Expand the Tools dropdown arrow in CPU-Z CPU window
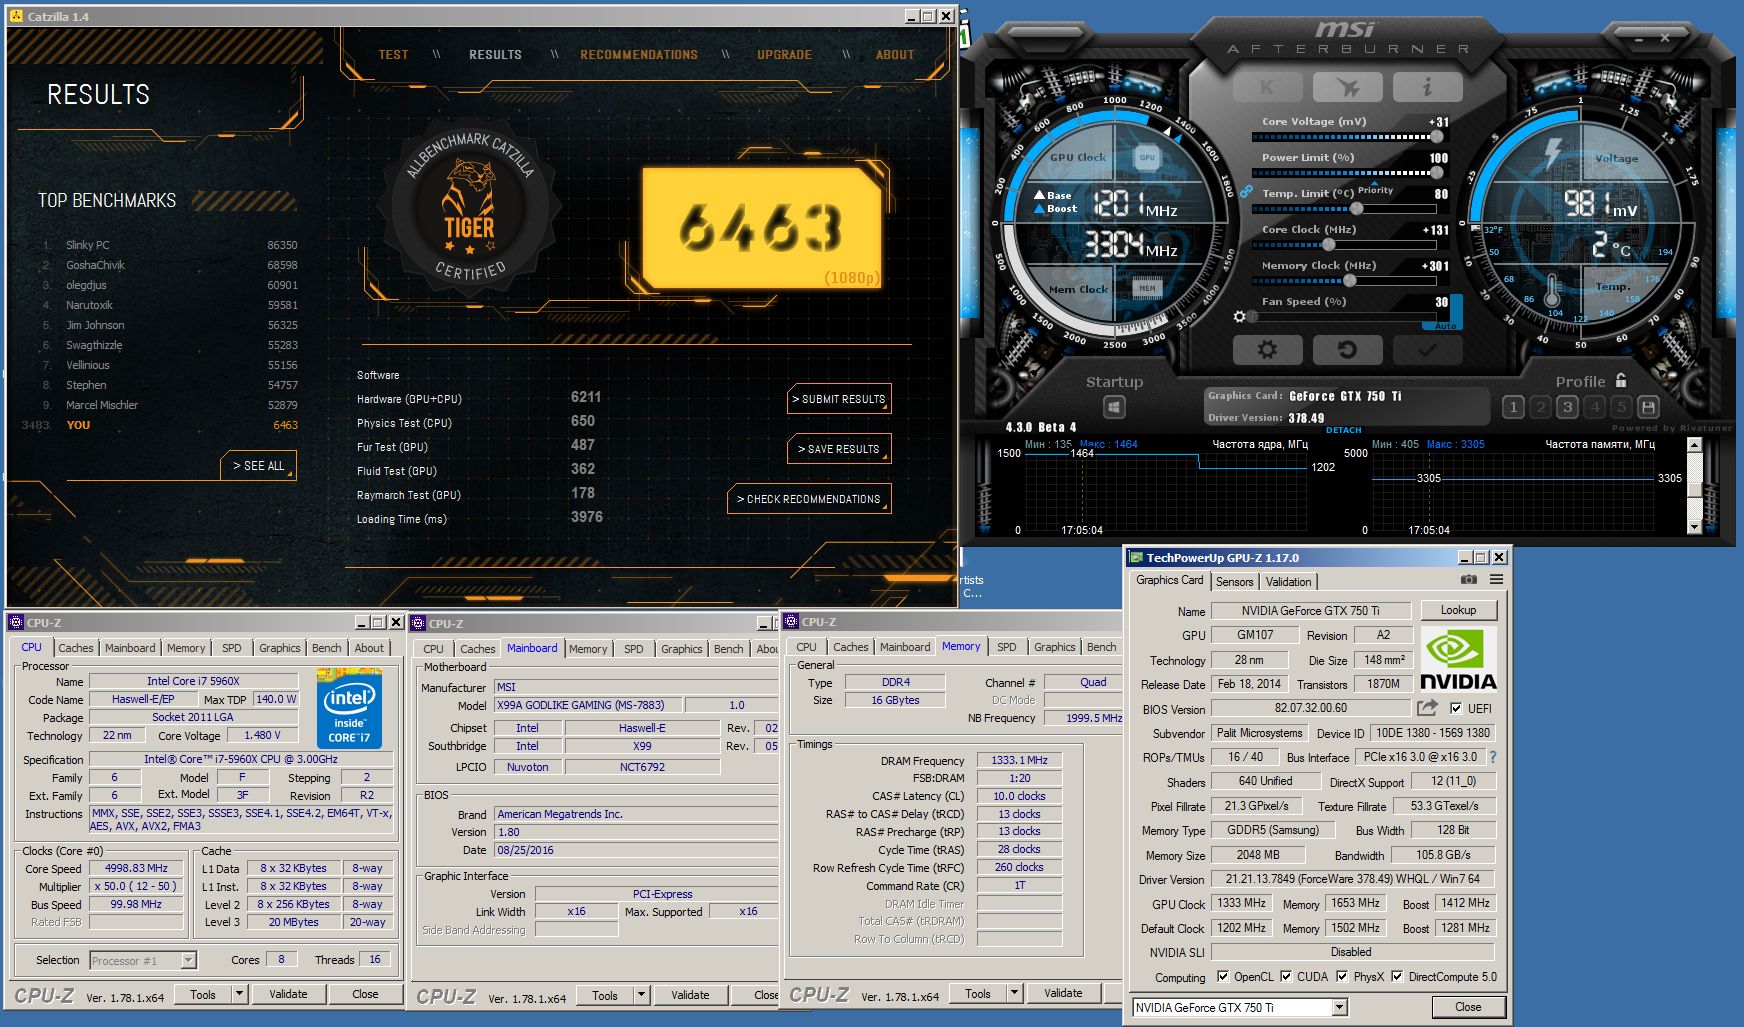This screenshot has height=1027, width=1744. (239, 994)
